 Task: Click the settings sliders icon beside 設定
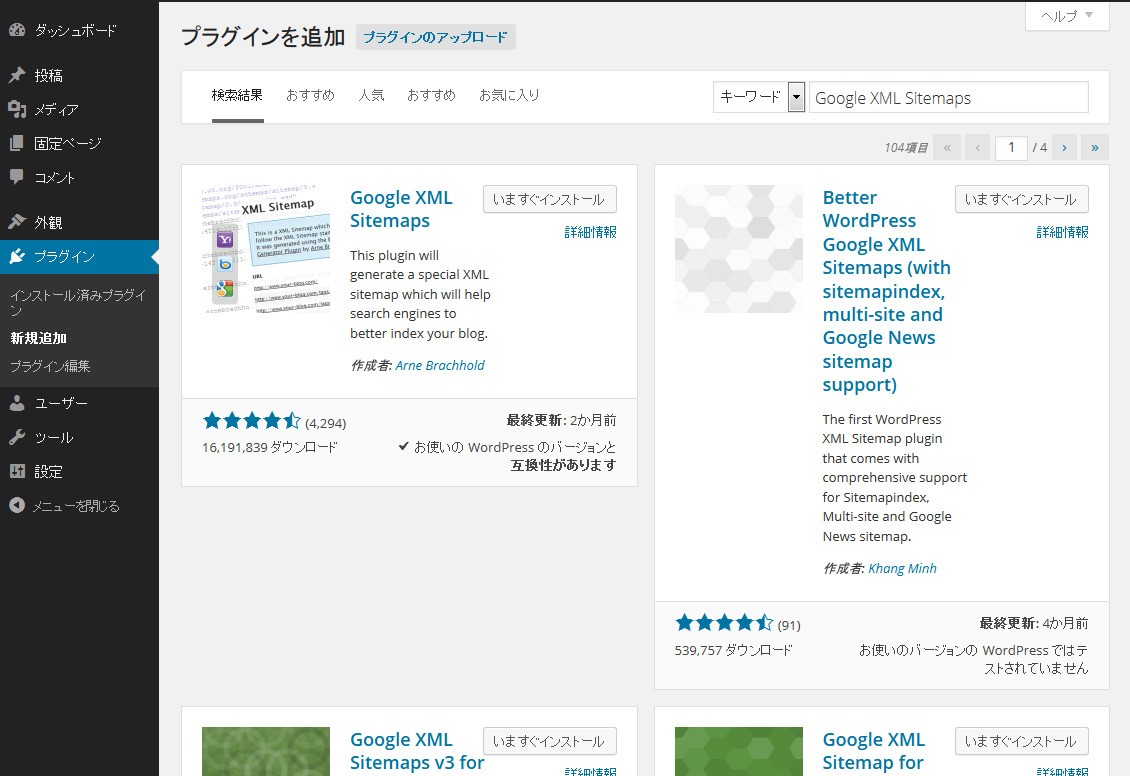tap(17, 471)
